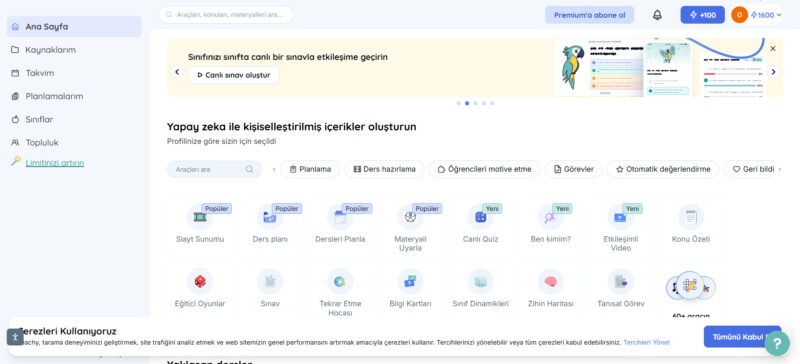Click the Limitinizi artırın link
This screenshot has height=364, width=800.
[x=55, y=163]
